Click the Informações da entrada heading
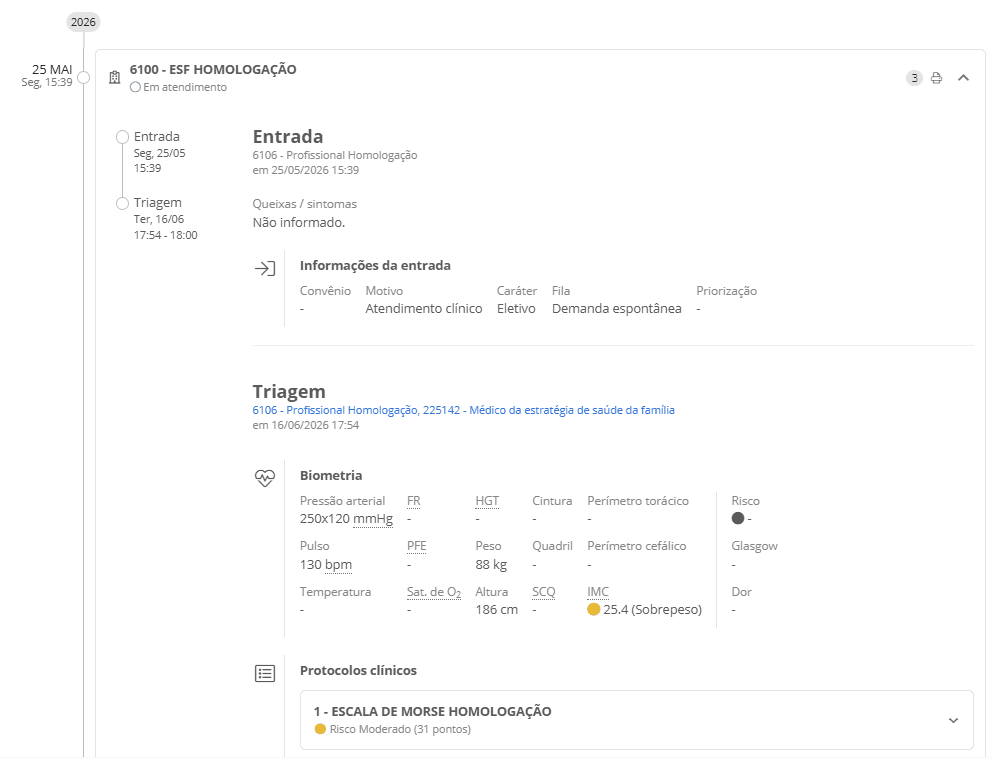994x763 pixels. pyautogui.click(x=375, y=266)
